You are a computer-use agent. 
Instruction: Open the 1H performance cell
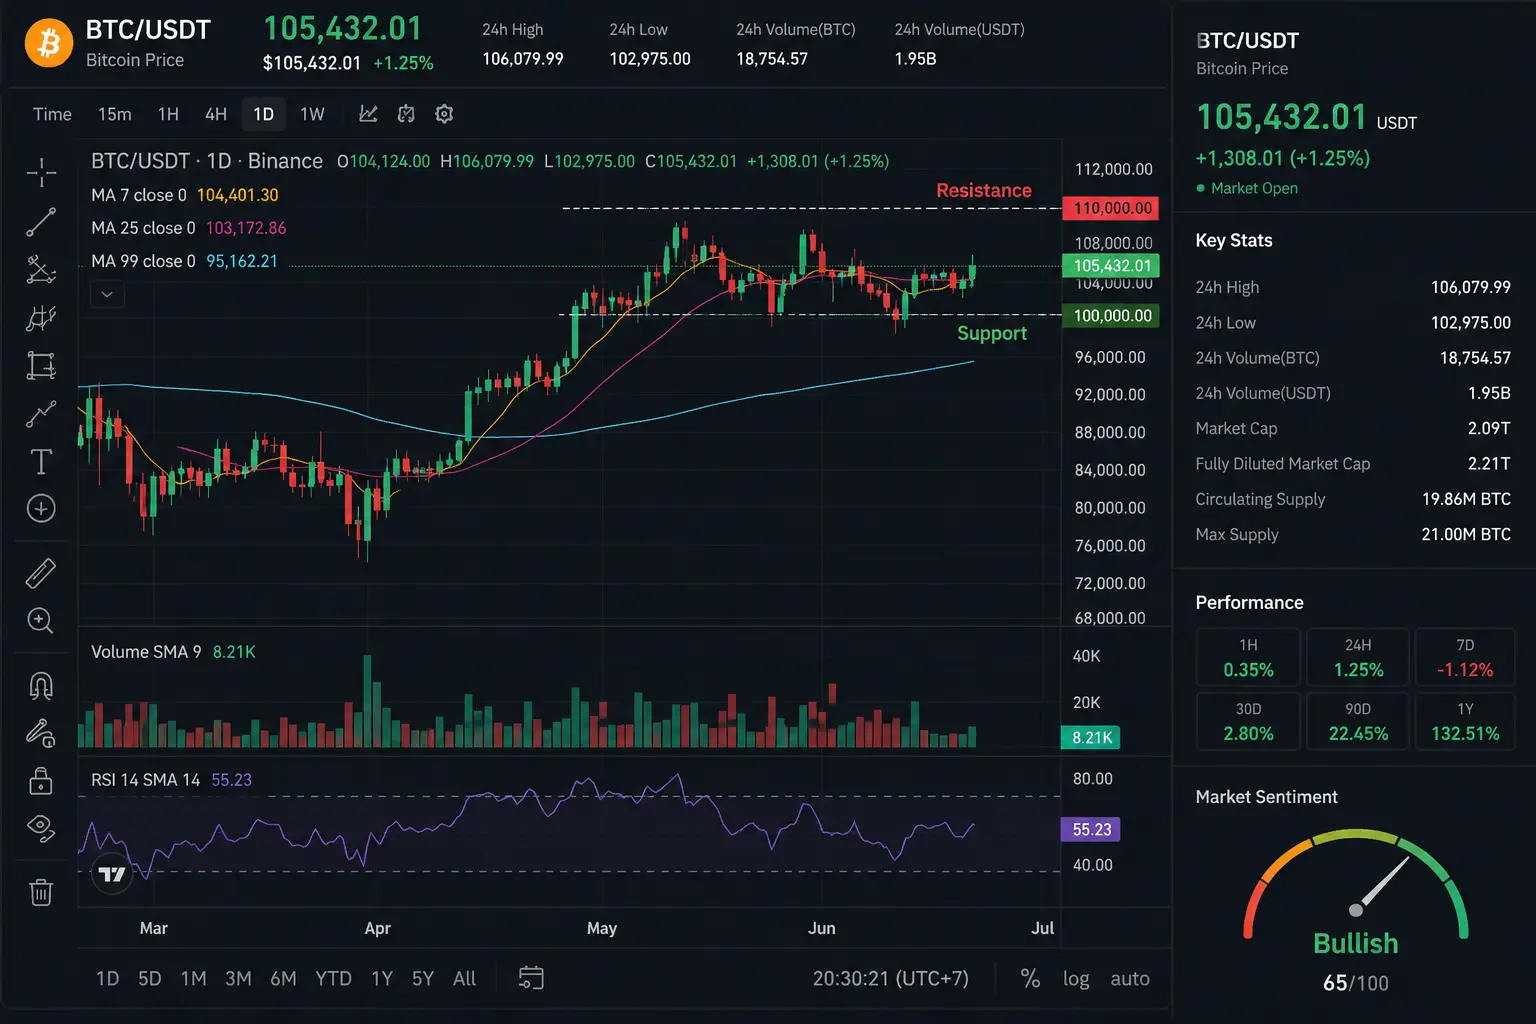(1248, 657)
